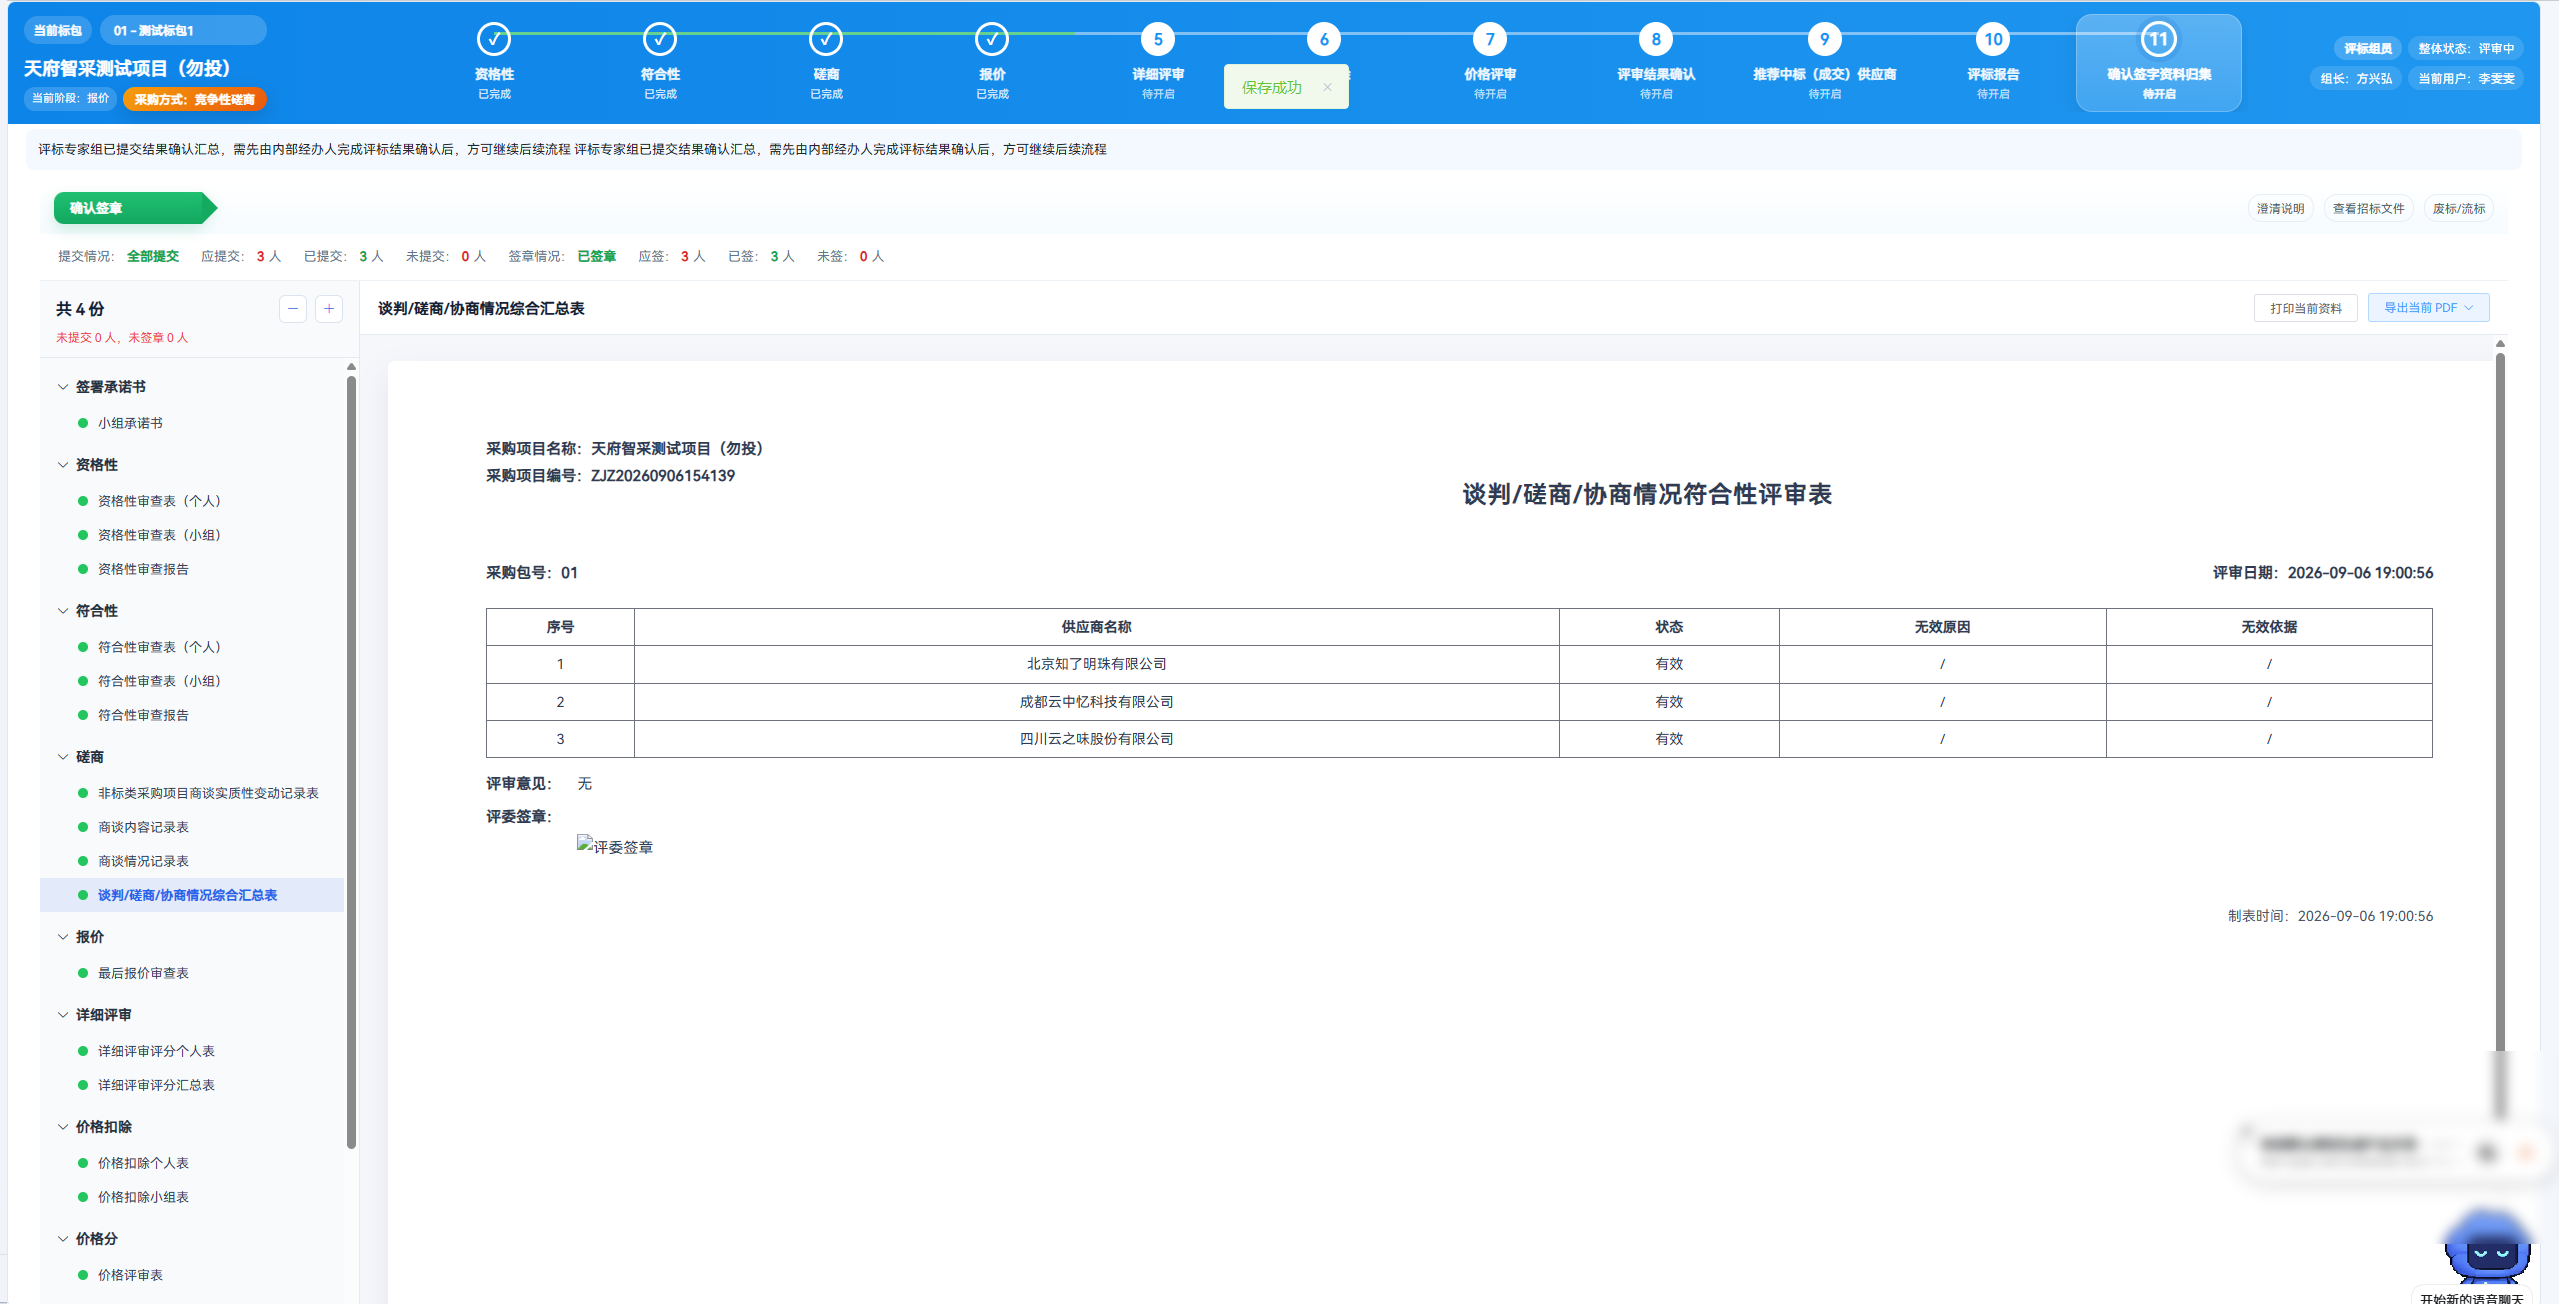The height and width of the screenshot is (1304, 2559).
Task: Click the completed 资格性 checkmark step
Action: pyautogui.click(x=494, y=40)
